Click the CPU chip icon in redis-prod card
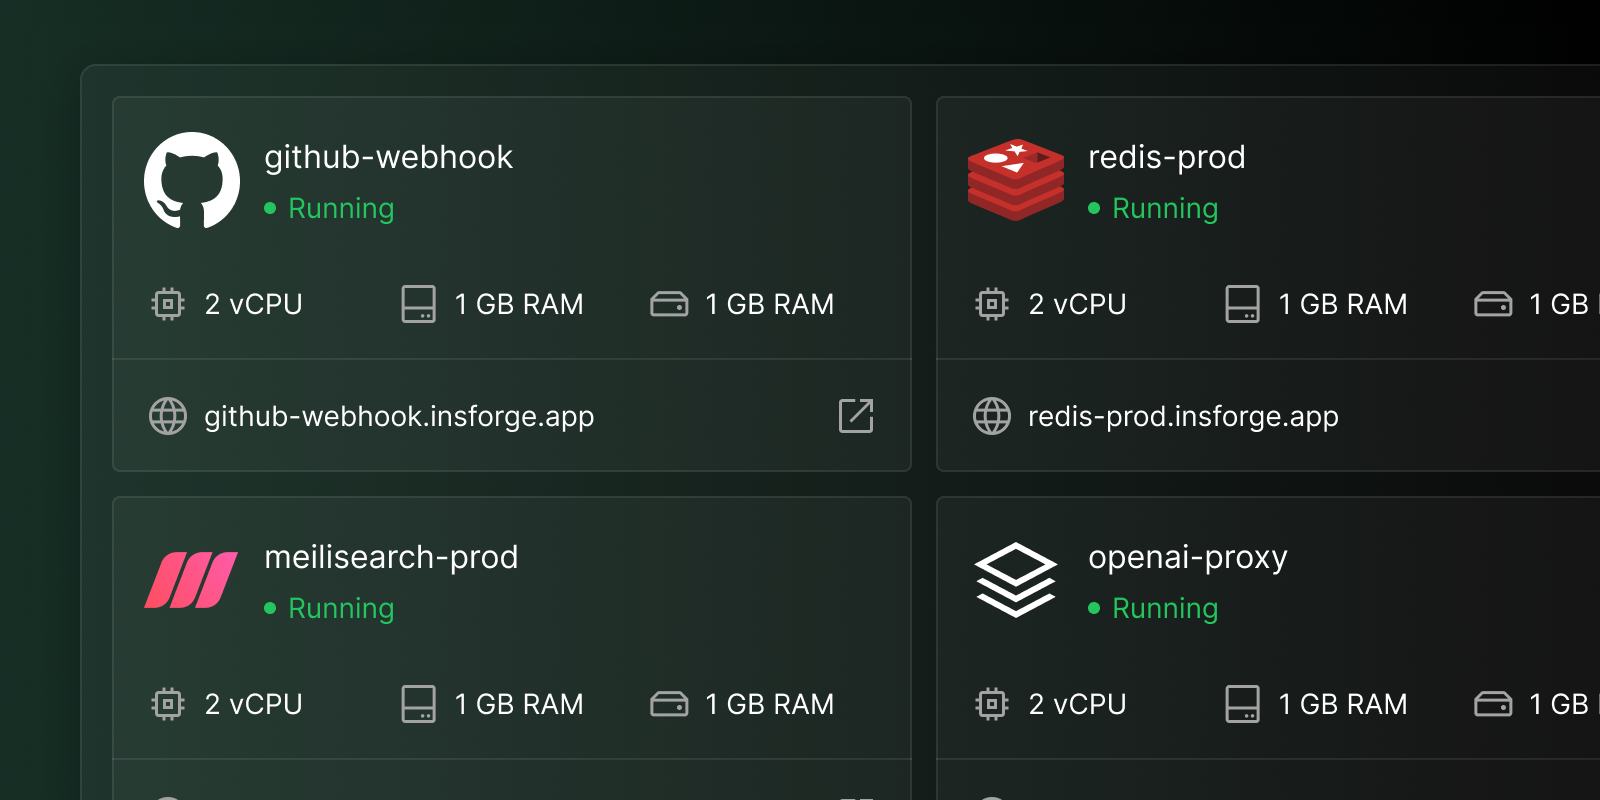1600x800 pixels. point(992,304)
